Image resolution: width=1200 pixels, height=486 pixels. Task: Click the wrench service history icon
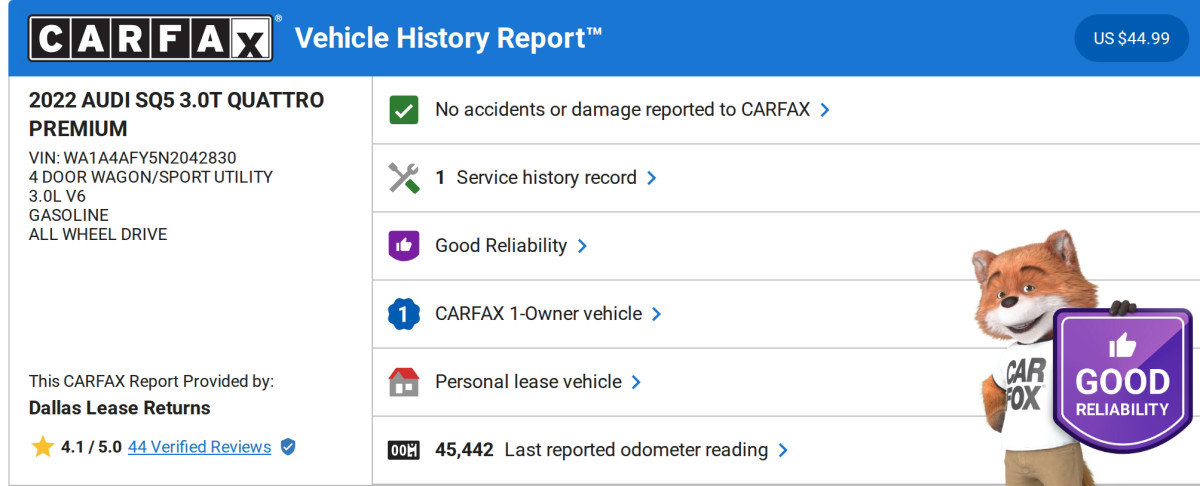coord(403,178)
